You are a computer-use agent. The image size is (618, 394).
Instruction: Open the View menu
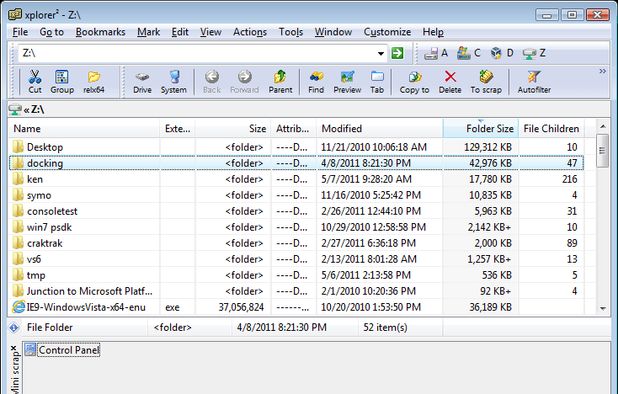coord(210,32)
